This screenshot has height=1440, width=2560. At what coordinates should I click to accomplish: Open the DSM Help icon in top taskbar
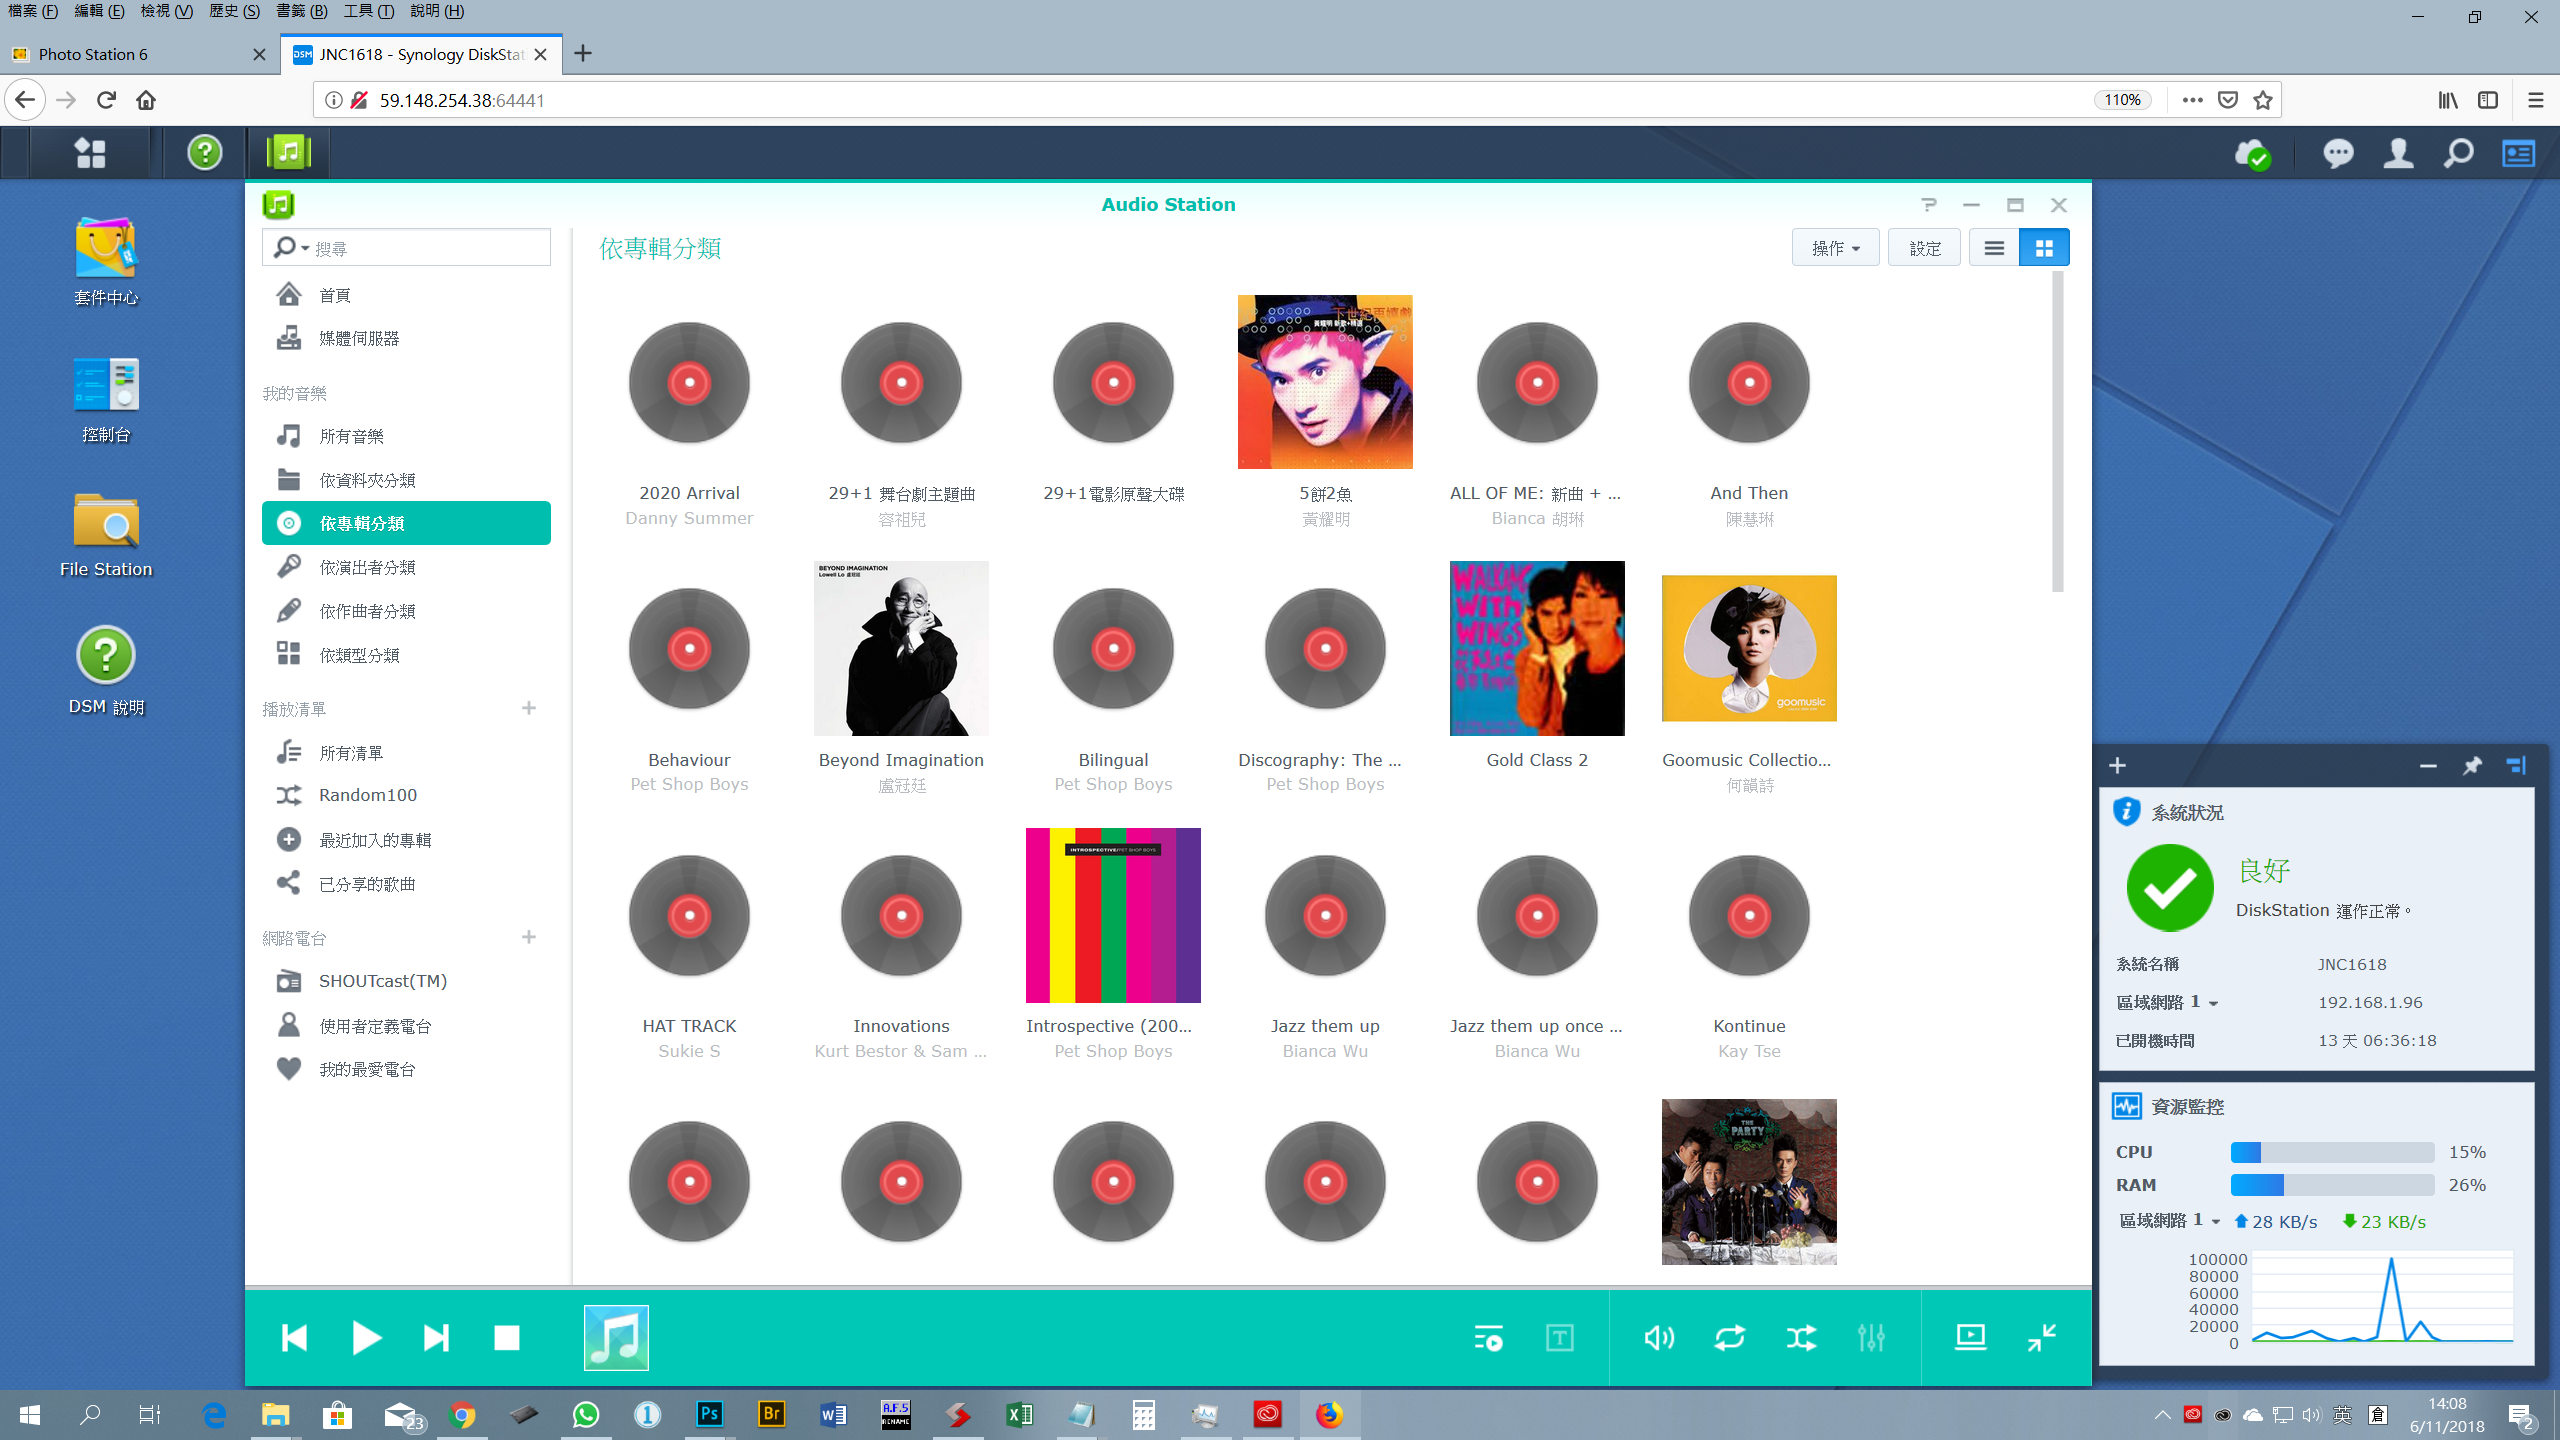[x=204, y=153]
